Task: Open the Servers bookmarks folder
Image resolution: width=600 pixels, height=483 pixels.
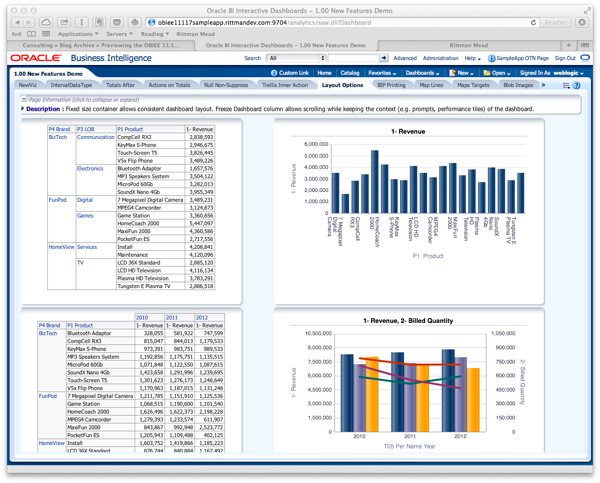Action: pos(119,34)
